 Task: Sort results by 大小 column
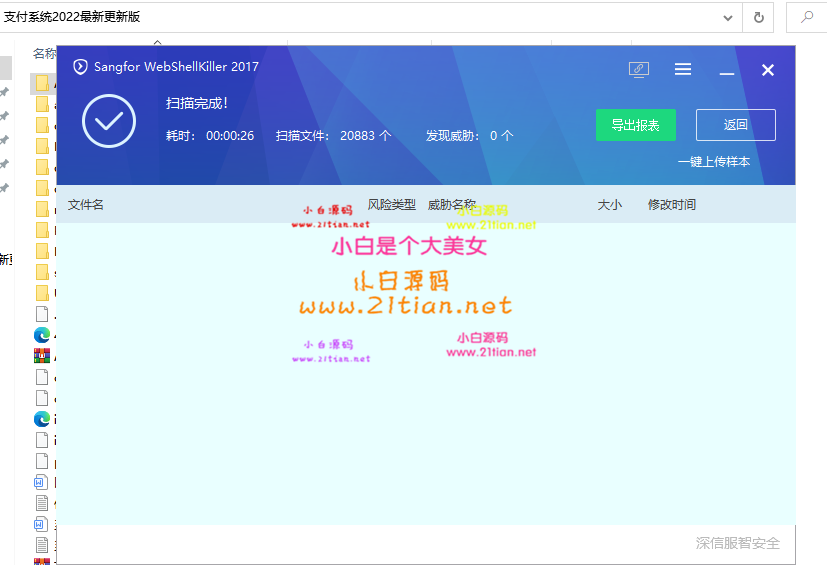[x=610, y=205]
